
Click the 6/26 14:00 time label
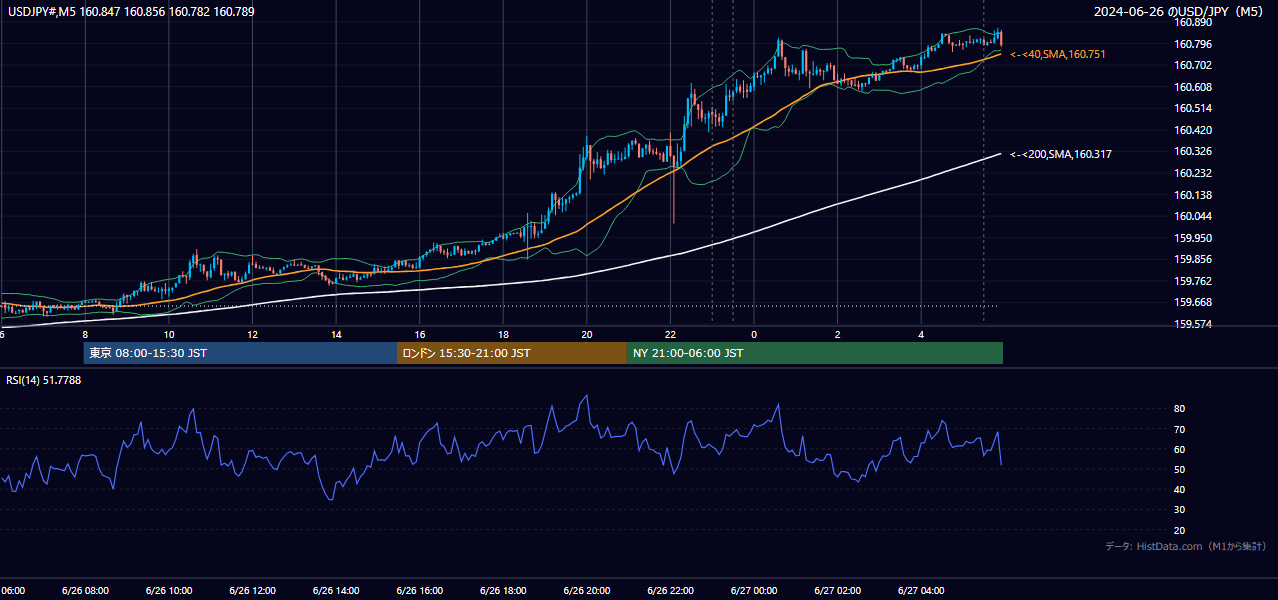(x=336, y=590)
